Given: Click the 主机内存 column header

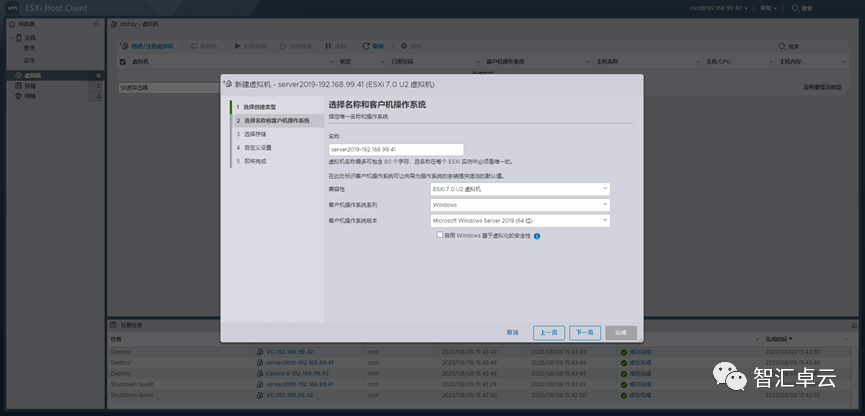Looking at the screenshot, I should (790, 62).
